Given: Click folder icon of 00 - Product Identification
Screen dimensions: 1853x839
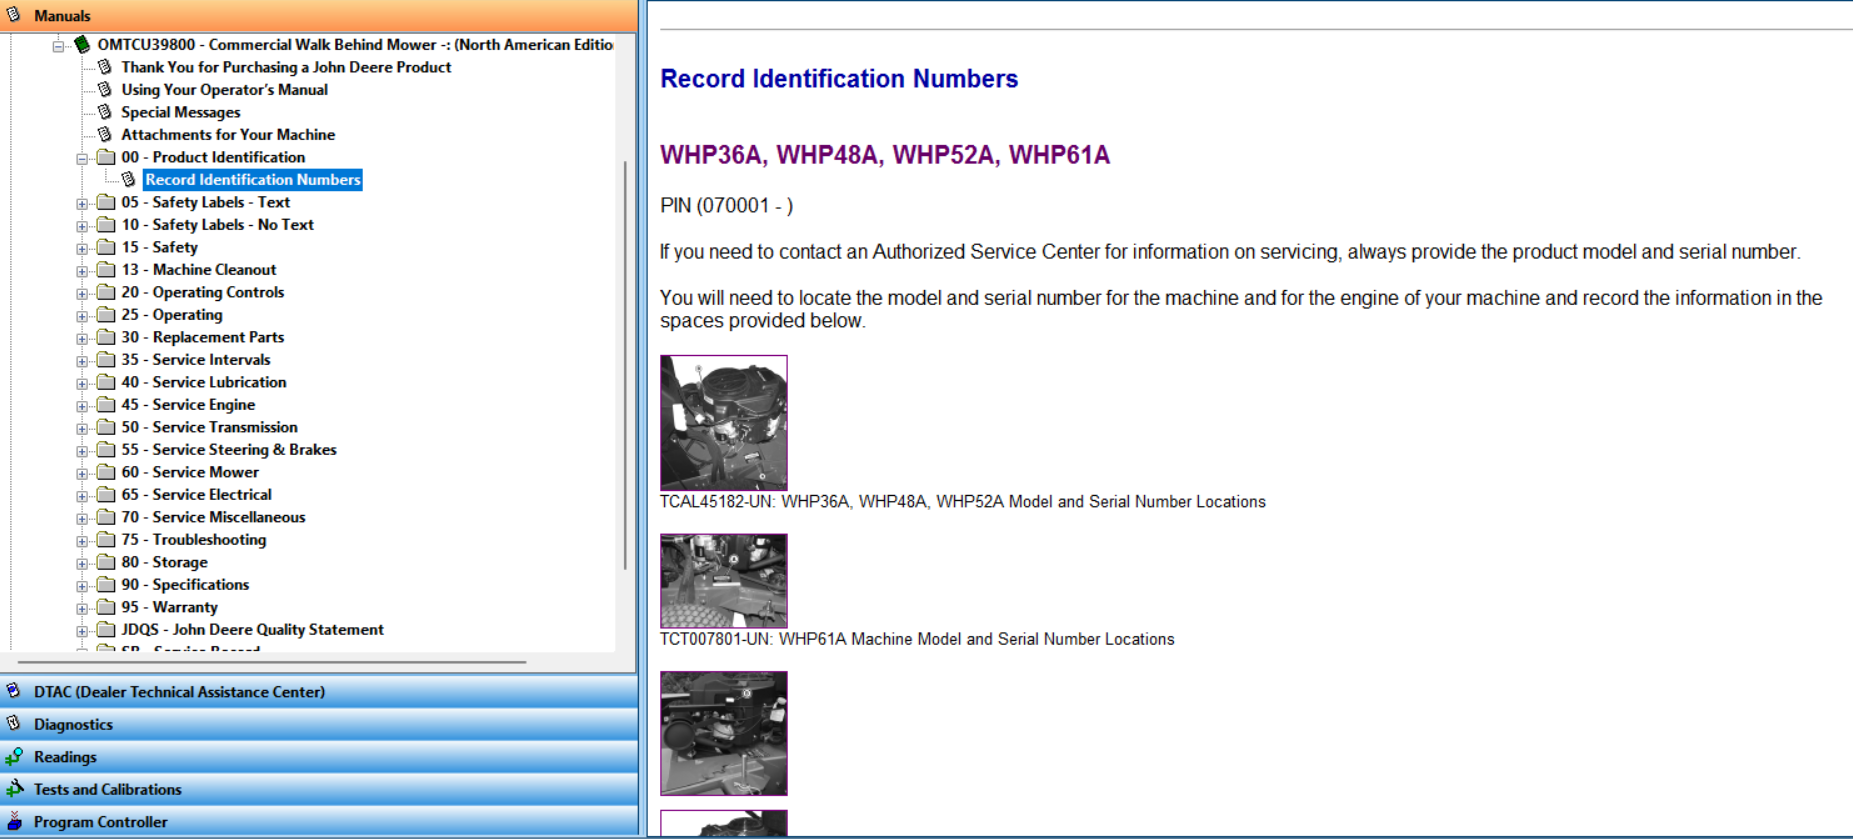Looking at the screenshot, I should click(106, 157).
